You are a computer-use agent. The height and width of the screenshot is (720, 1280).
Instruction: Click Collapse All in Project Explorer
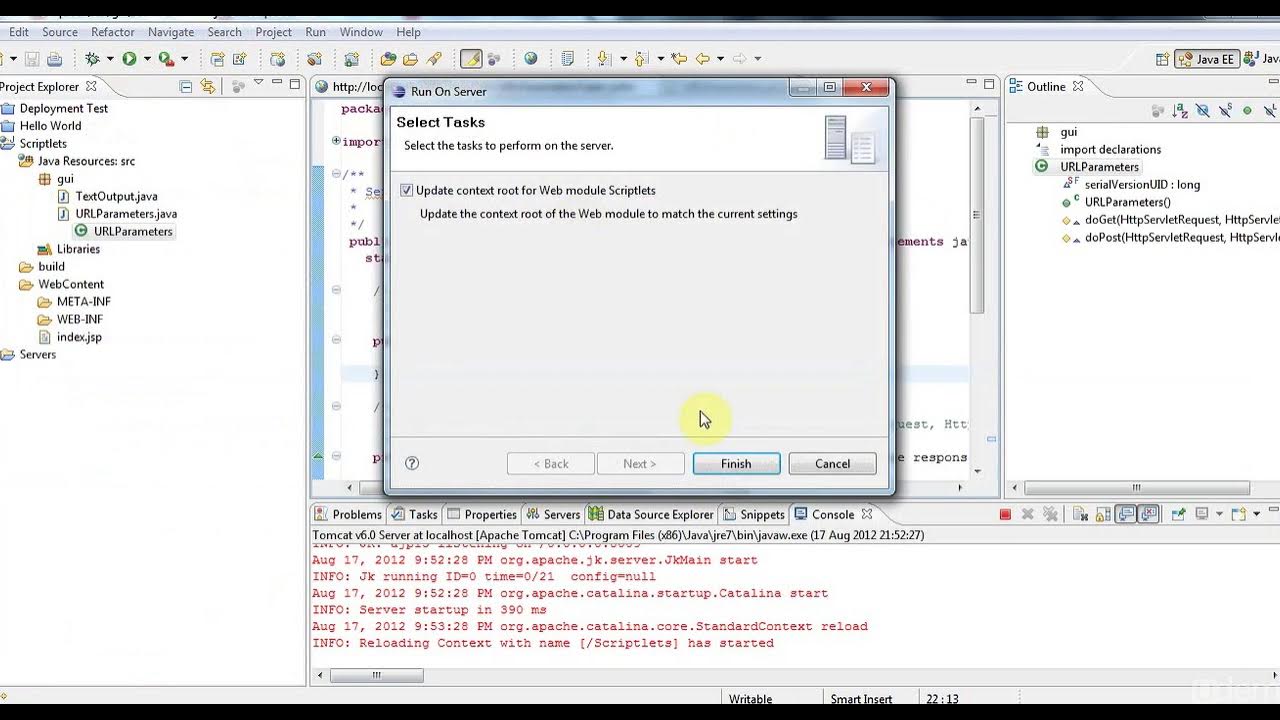click(x=186, y=86)
